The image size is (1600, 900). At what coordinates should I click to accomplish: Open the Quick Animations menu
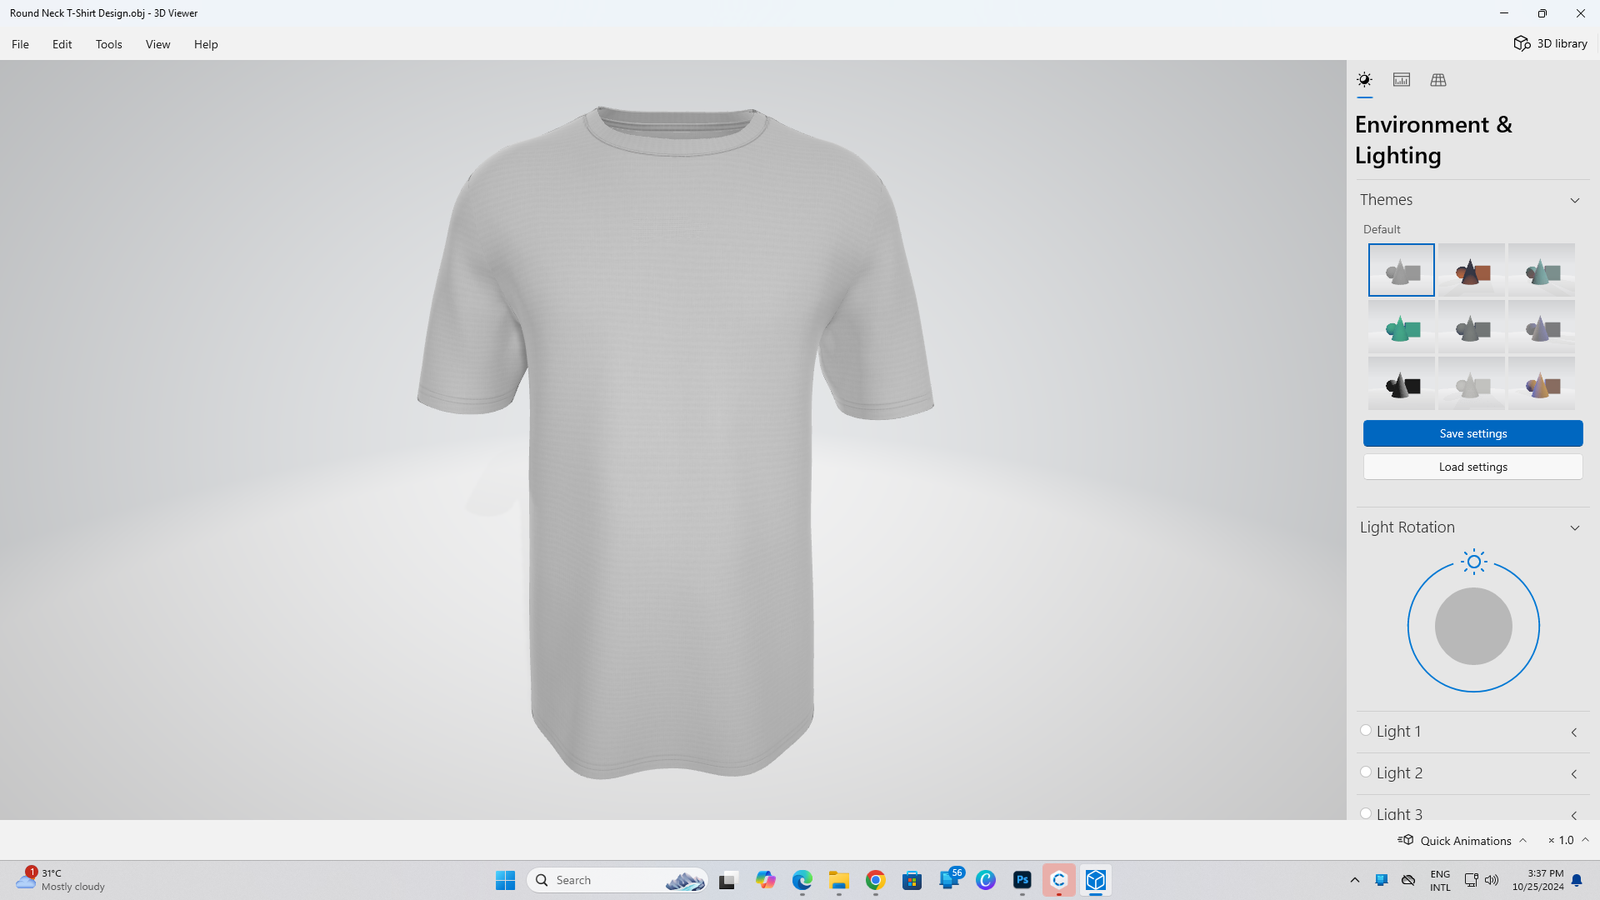pyautogui.click(x=1463, y=840)
